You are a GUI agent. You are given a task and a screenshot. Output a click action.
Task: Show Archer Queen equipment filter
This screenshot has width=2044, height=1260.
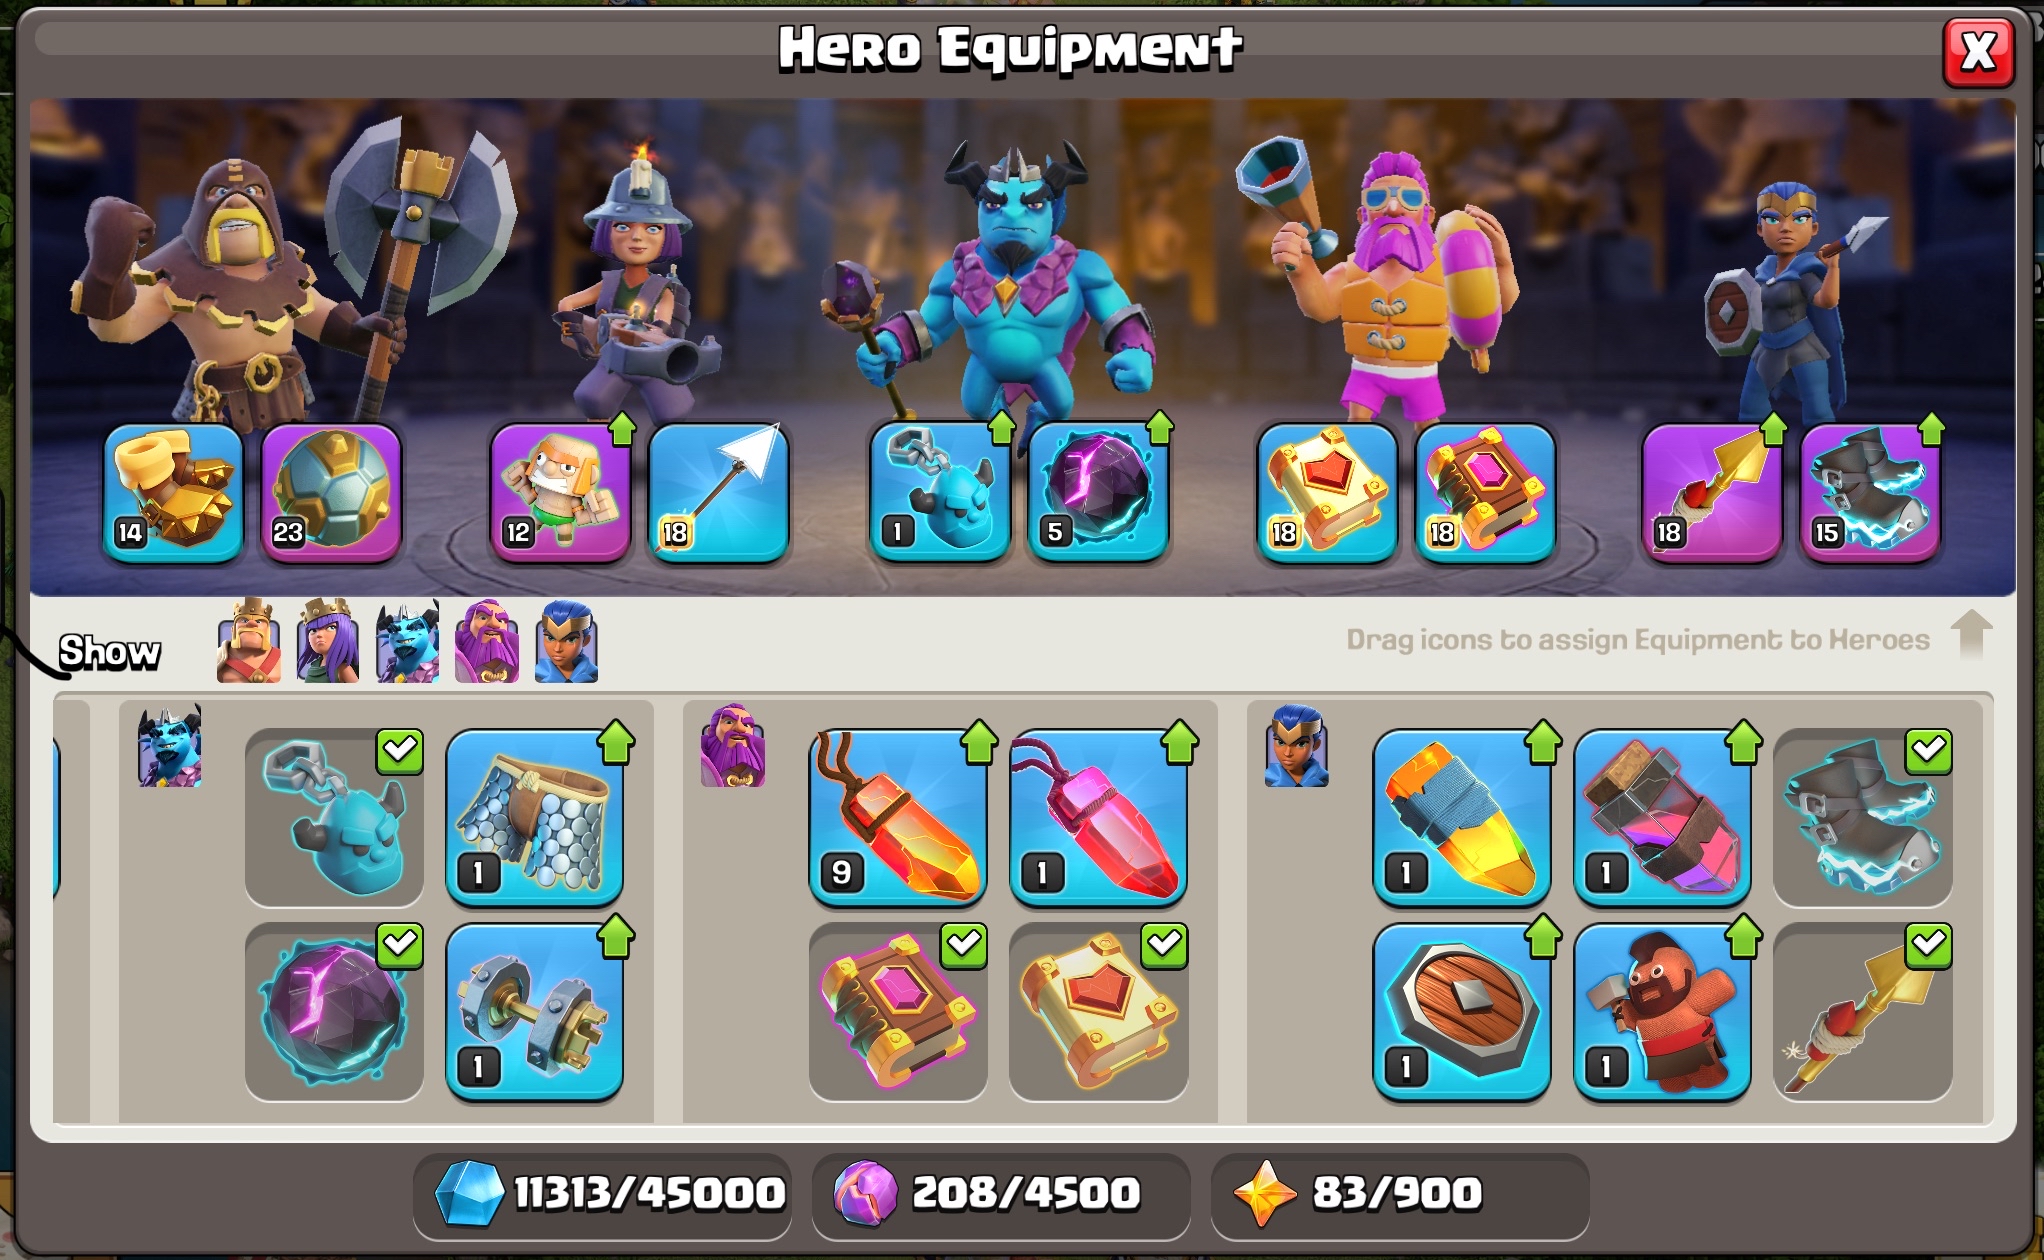pyautogui.click(x=328, y=641)
